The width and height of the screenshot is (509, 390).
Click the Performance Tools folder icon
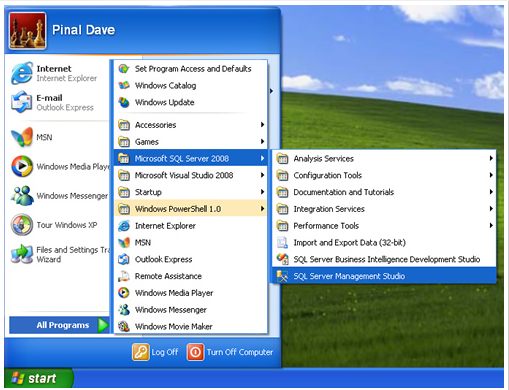[x=283, y=226]
